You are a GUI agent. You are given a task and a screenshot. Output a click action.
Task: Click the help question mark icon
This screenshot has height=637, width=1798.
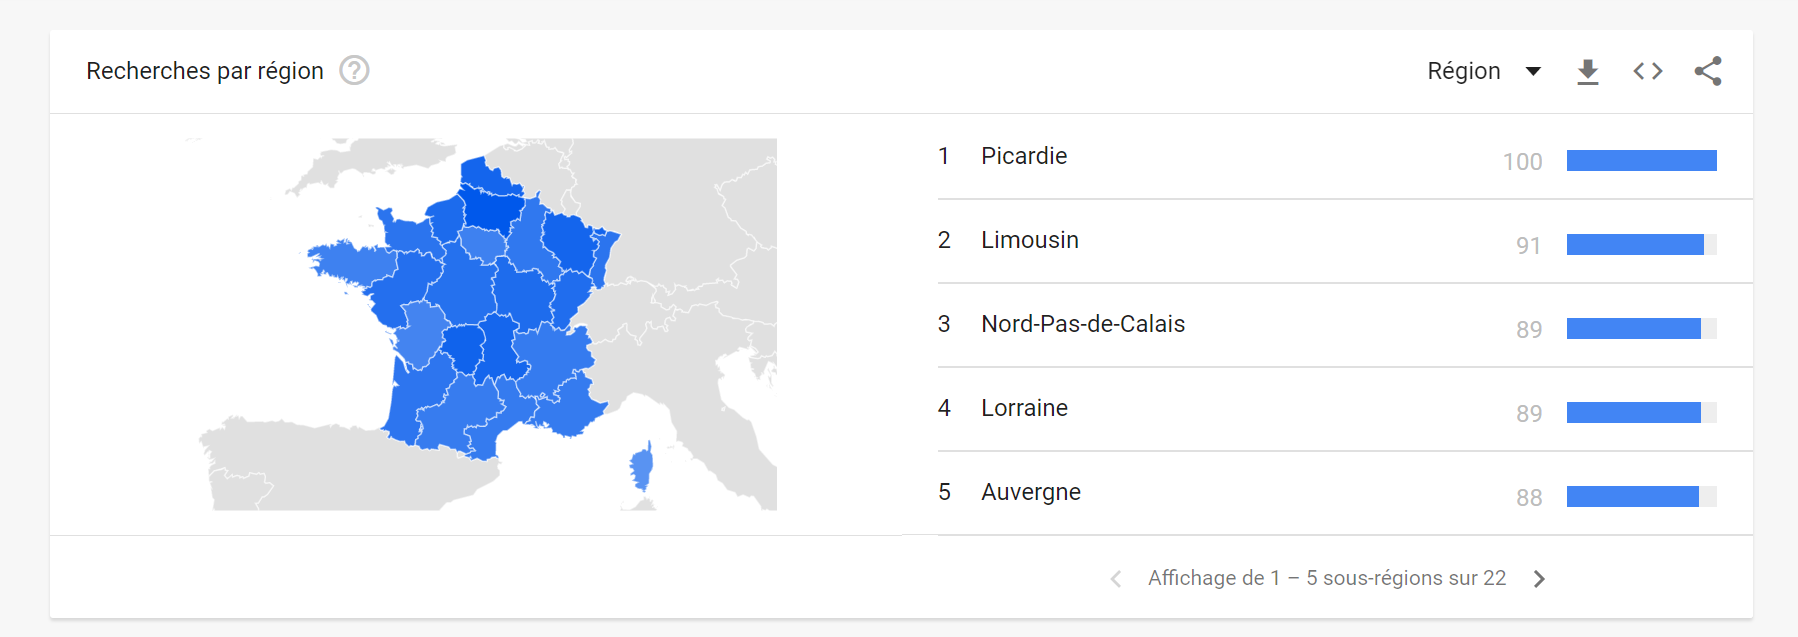[x=354, y=71]
